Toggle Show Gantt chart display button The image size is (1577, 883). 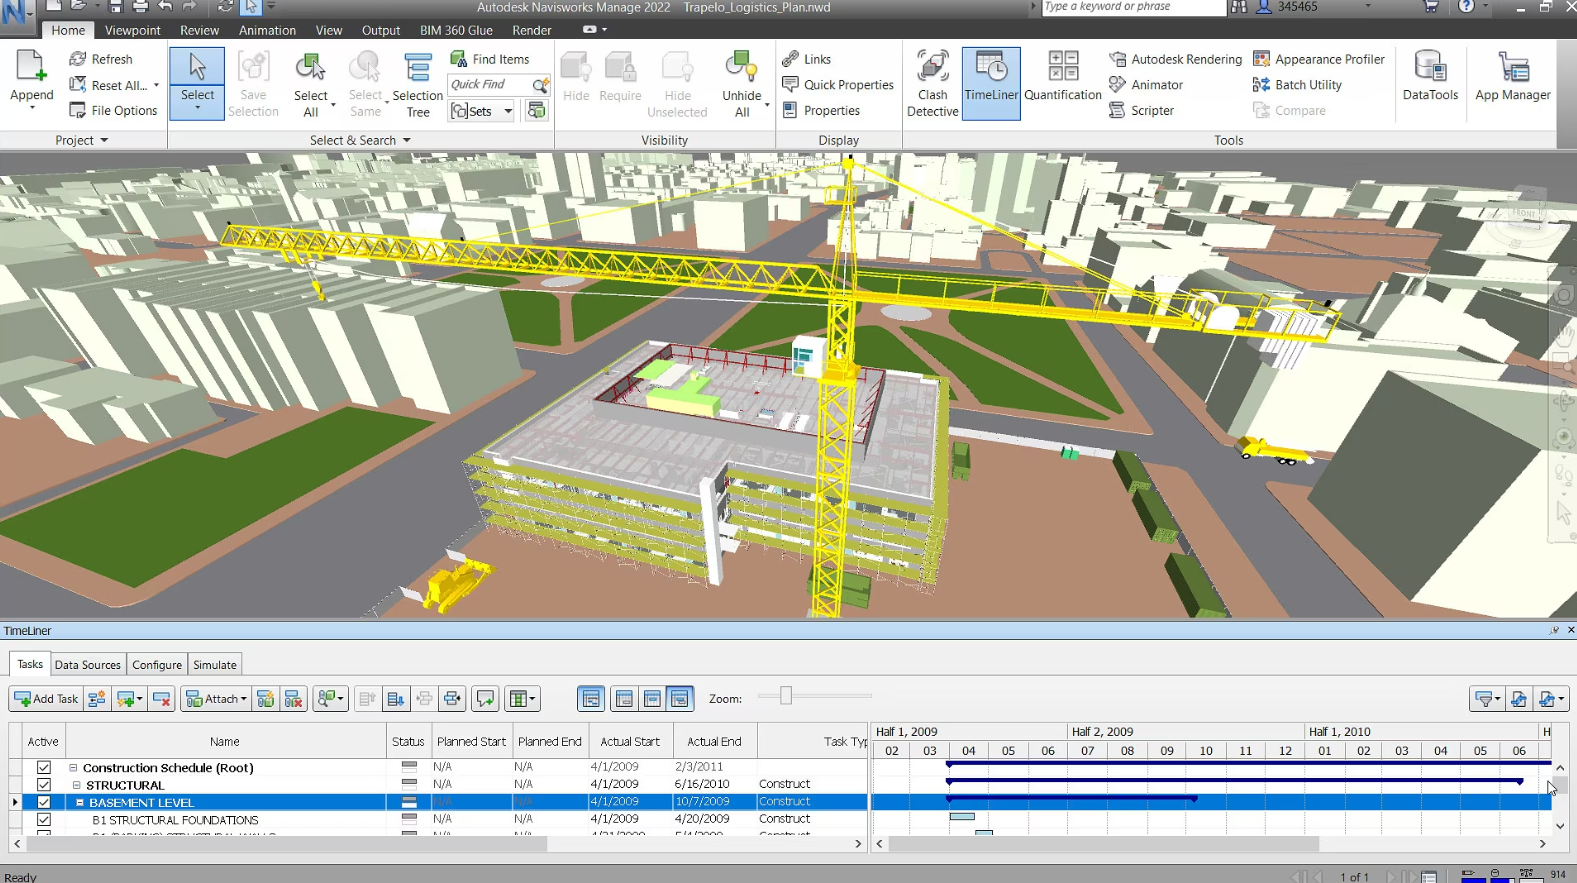591,699
